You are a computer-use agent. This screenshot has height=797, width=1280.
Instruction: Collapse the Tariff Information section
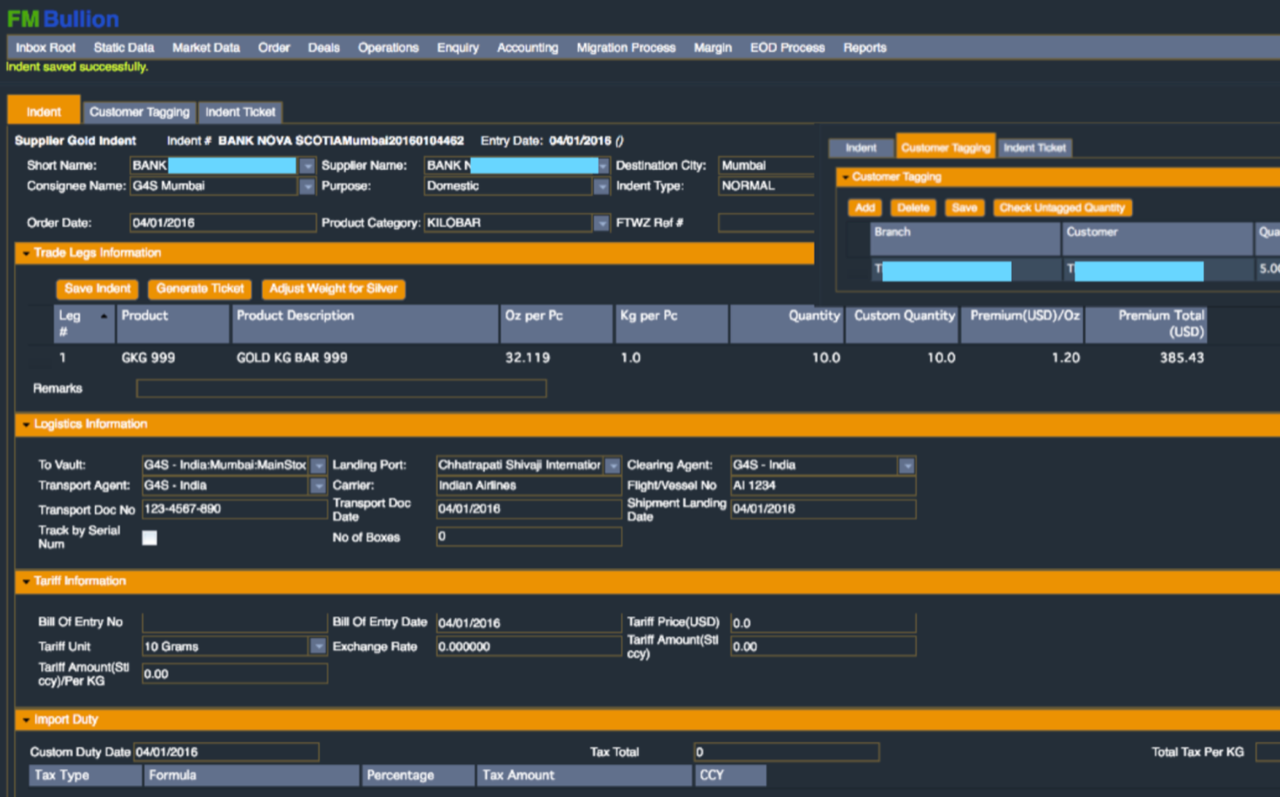(x=26, y=582)
